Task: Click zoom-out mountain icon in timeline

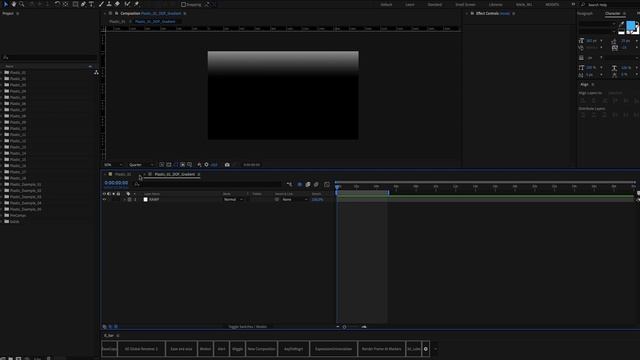Action: 338,327
